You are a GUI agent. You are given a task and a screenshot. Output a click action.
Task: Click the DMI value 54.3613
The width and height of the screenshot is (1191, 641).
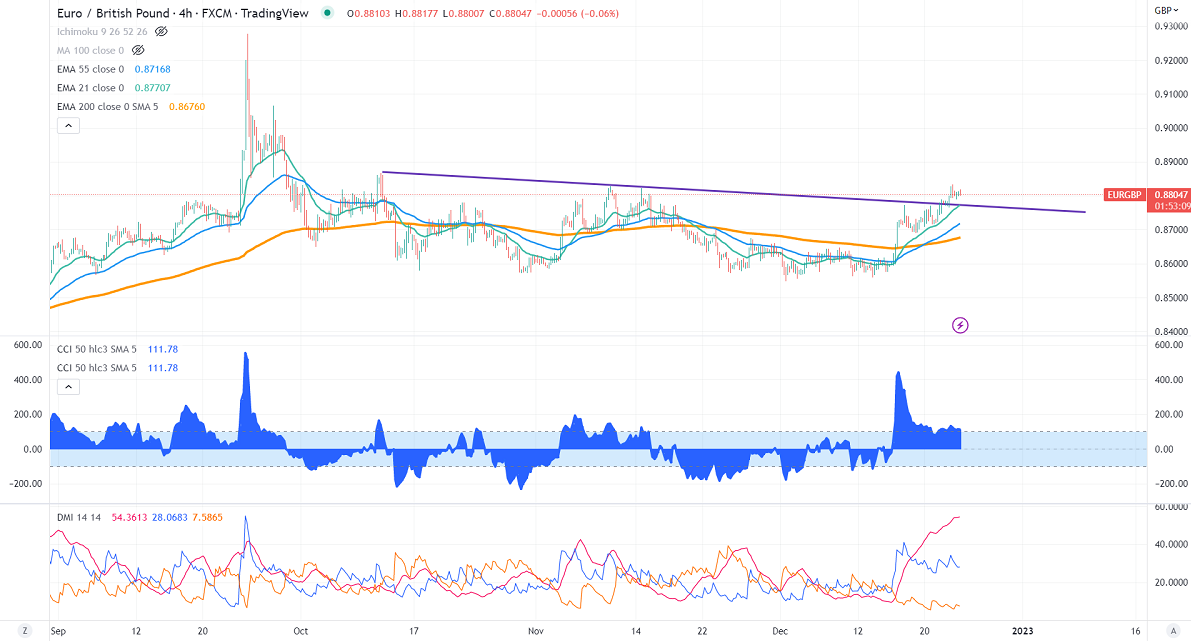129,517
